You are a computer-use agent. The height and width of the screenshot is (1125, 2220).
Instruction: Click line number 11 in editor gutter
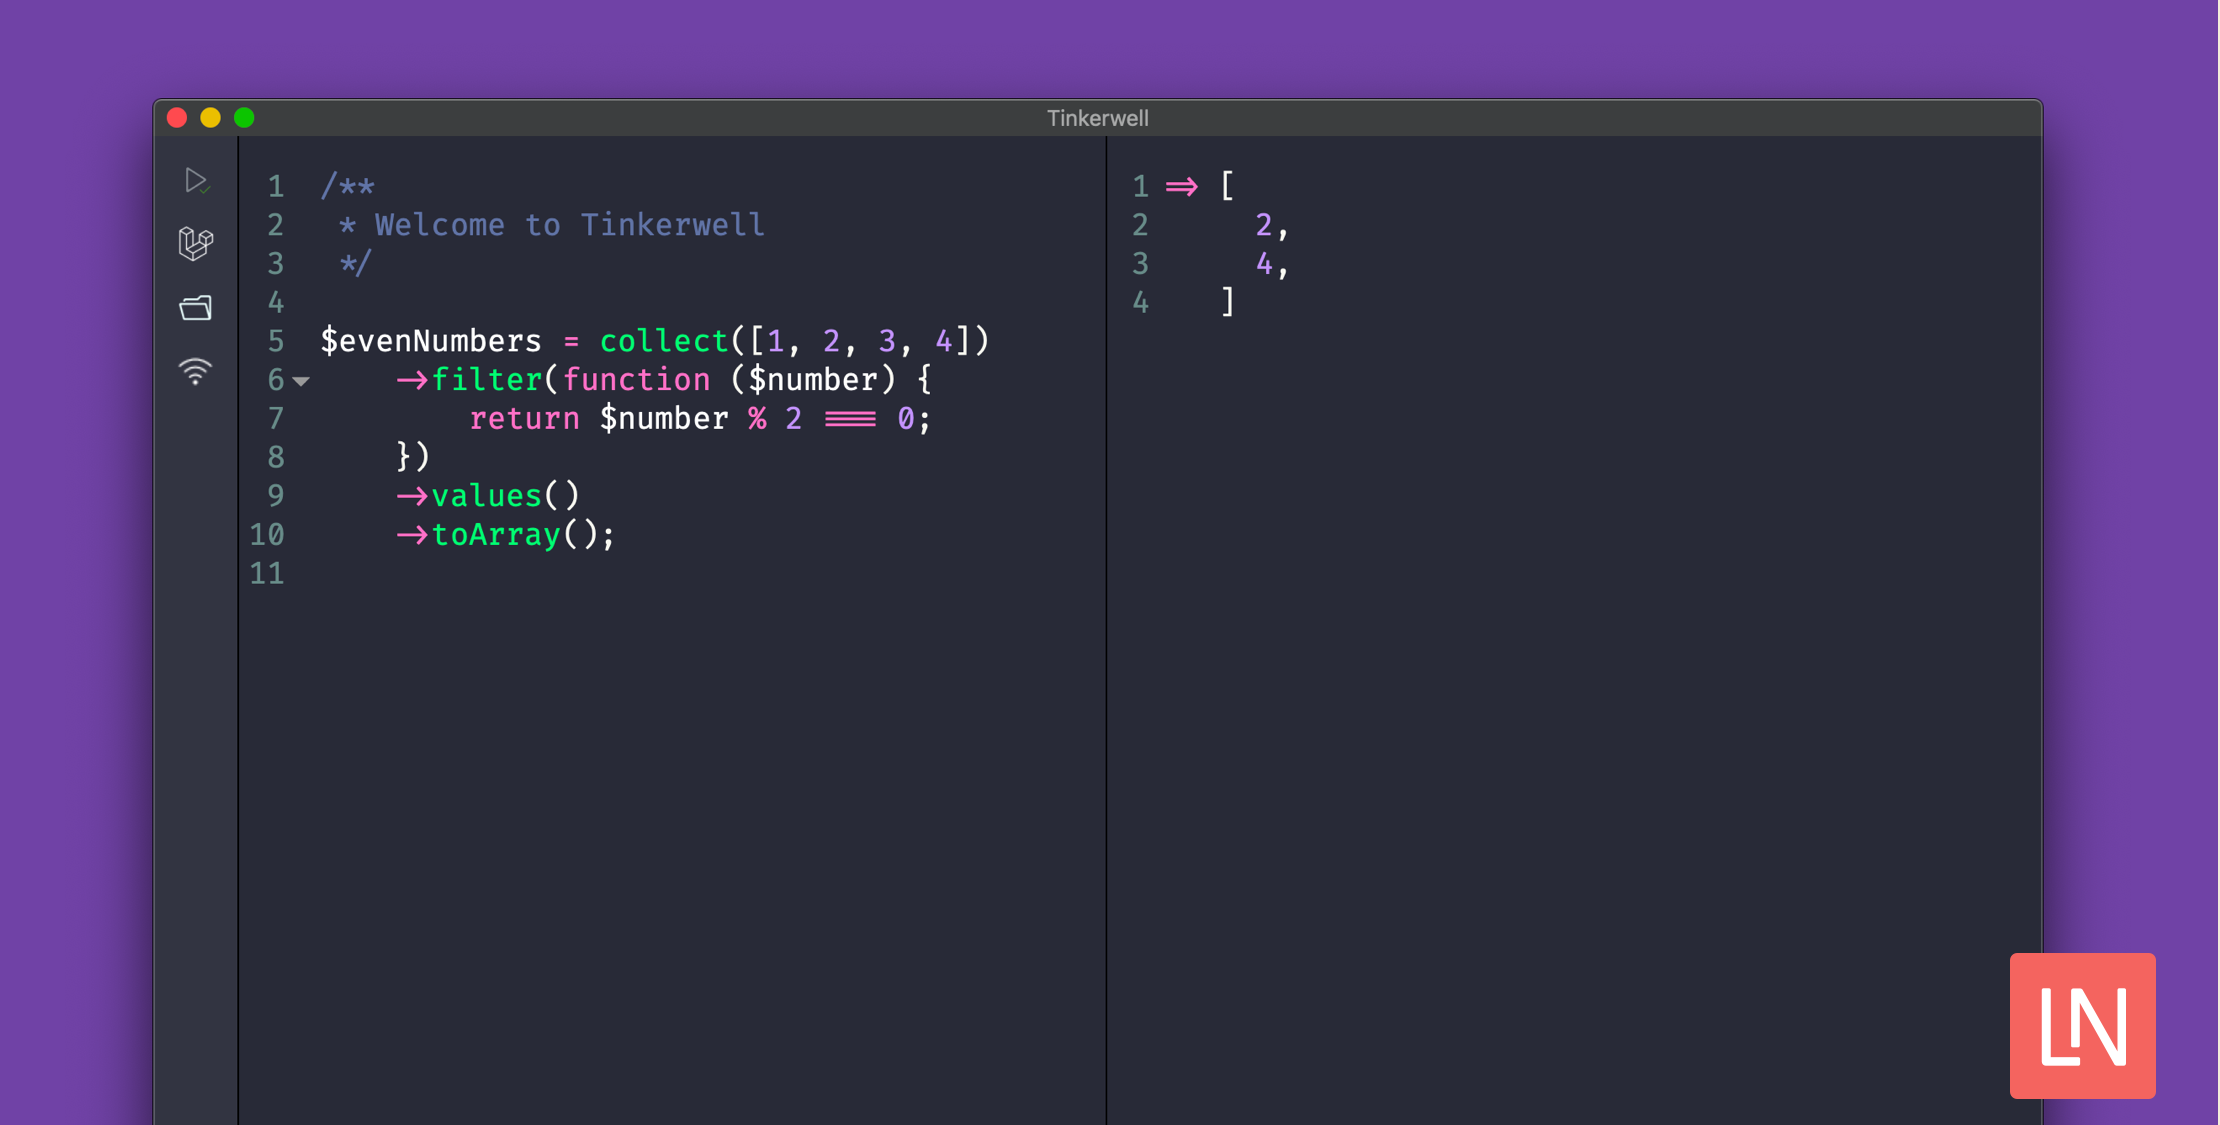click(267, 574)
